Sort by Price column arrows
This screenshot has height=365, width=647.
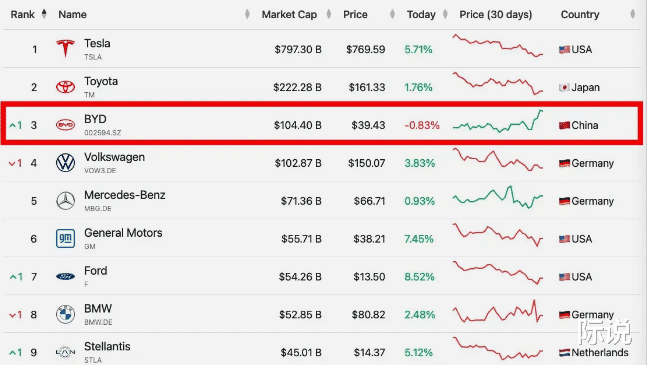pyautogui.click(x=392, y=14)
